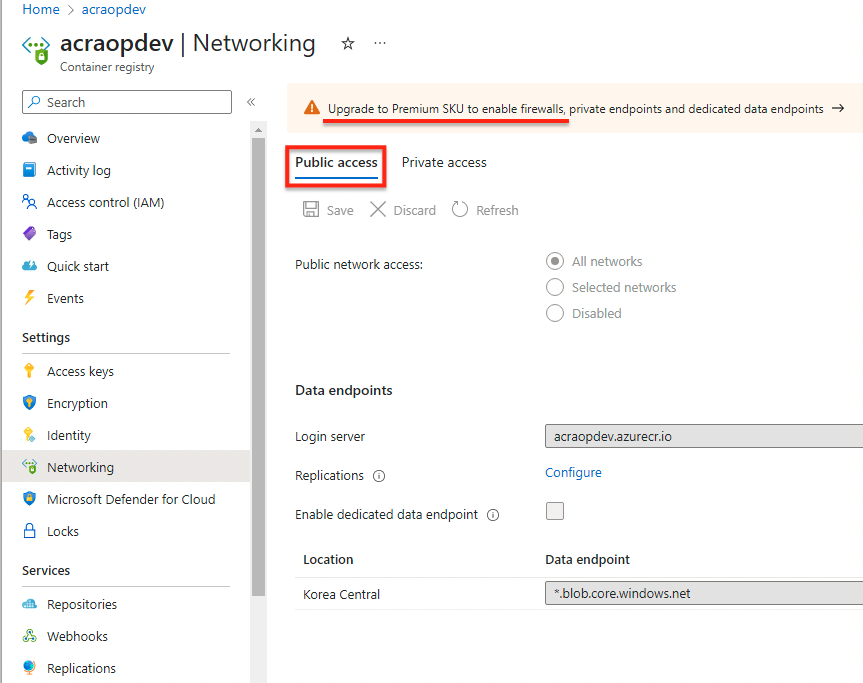Viewport: 863px width, 683px height.
Task: Click the Refresh button label
Action: (497, 210)
